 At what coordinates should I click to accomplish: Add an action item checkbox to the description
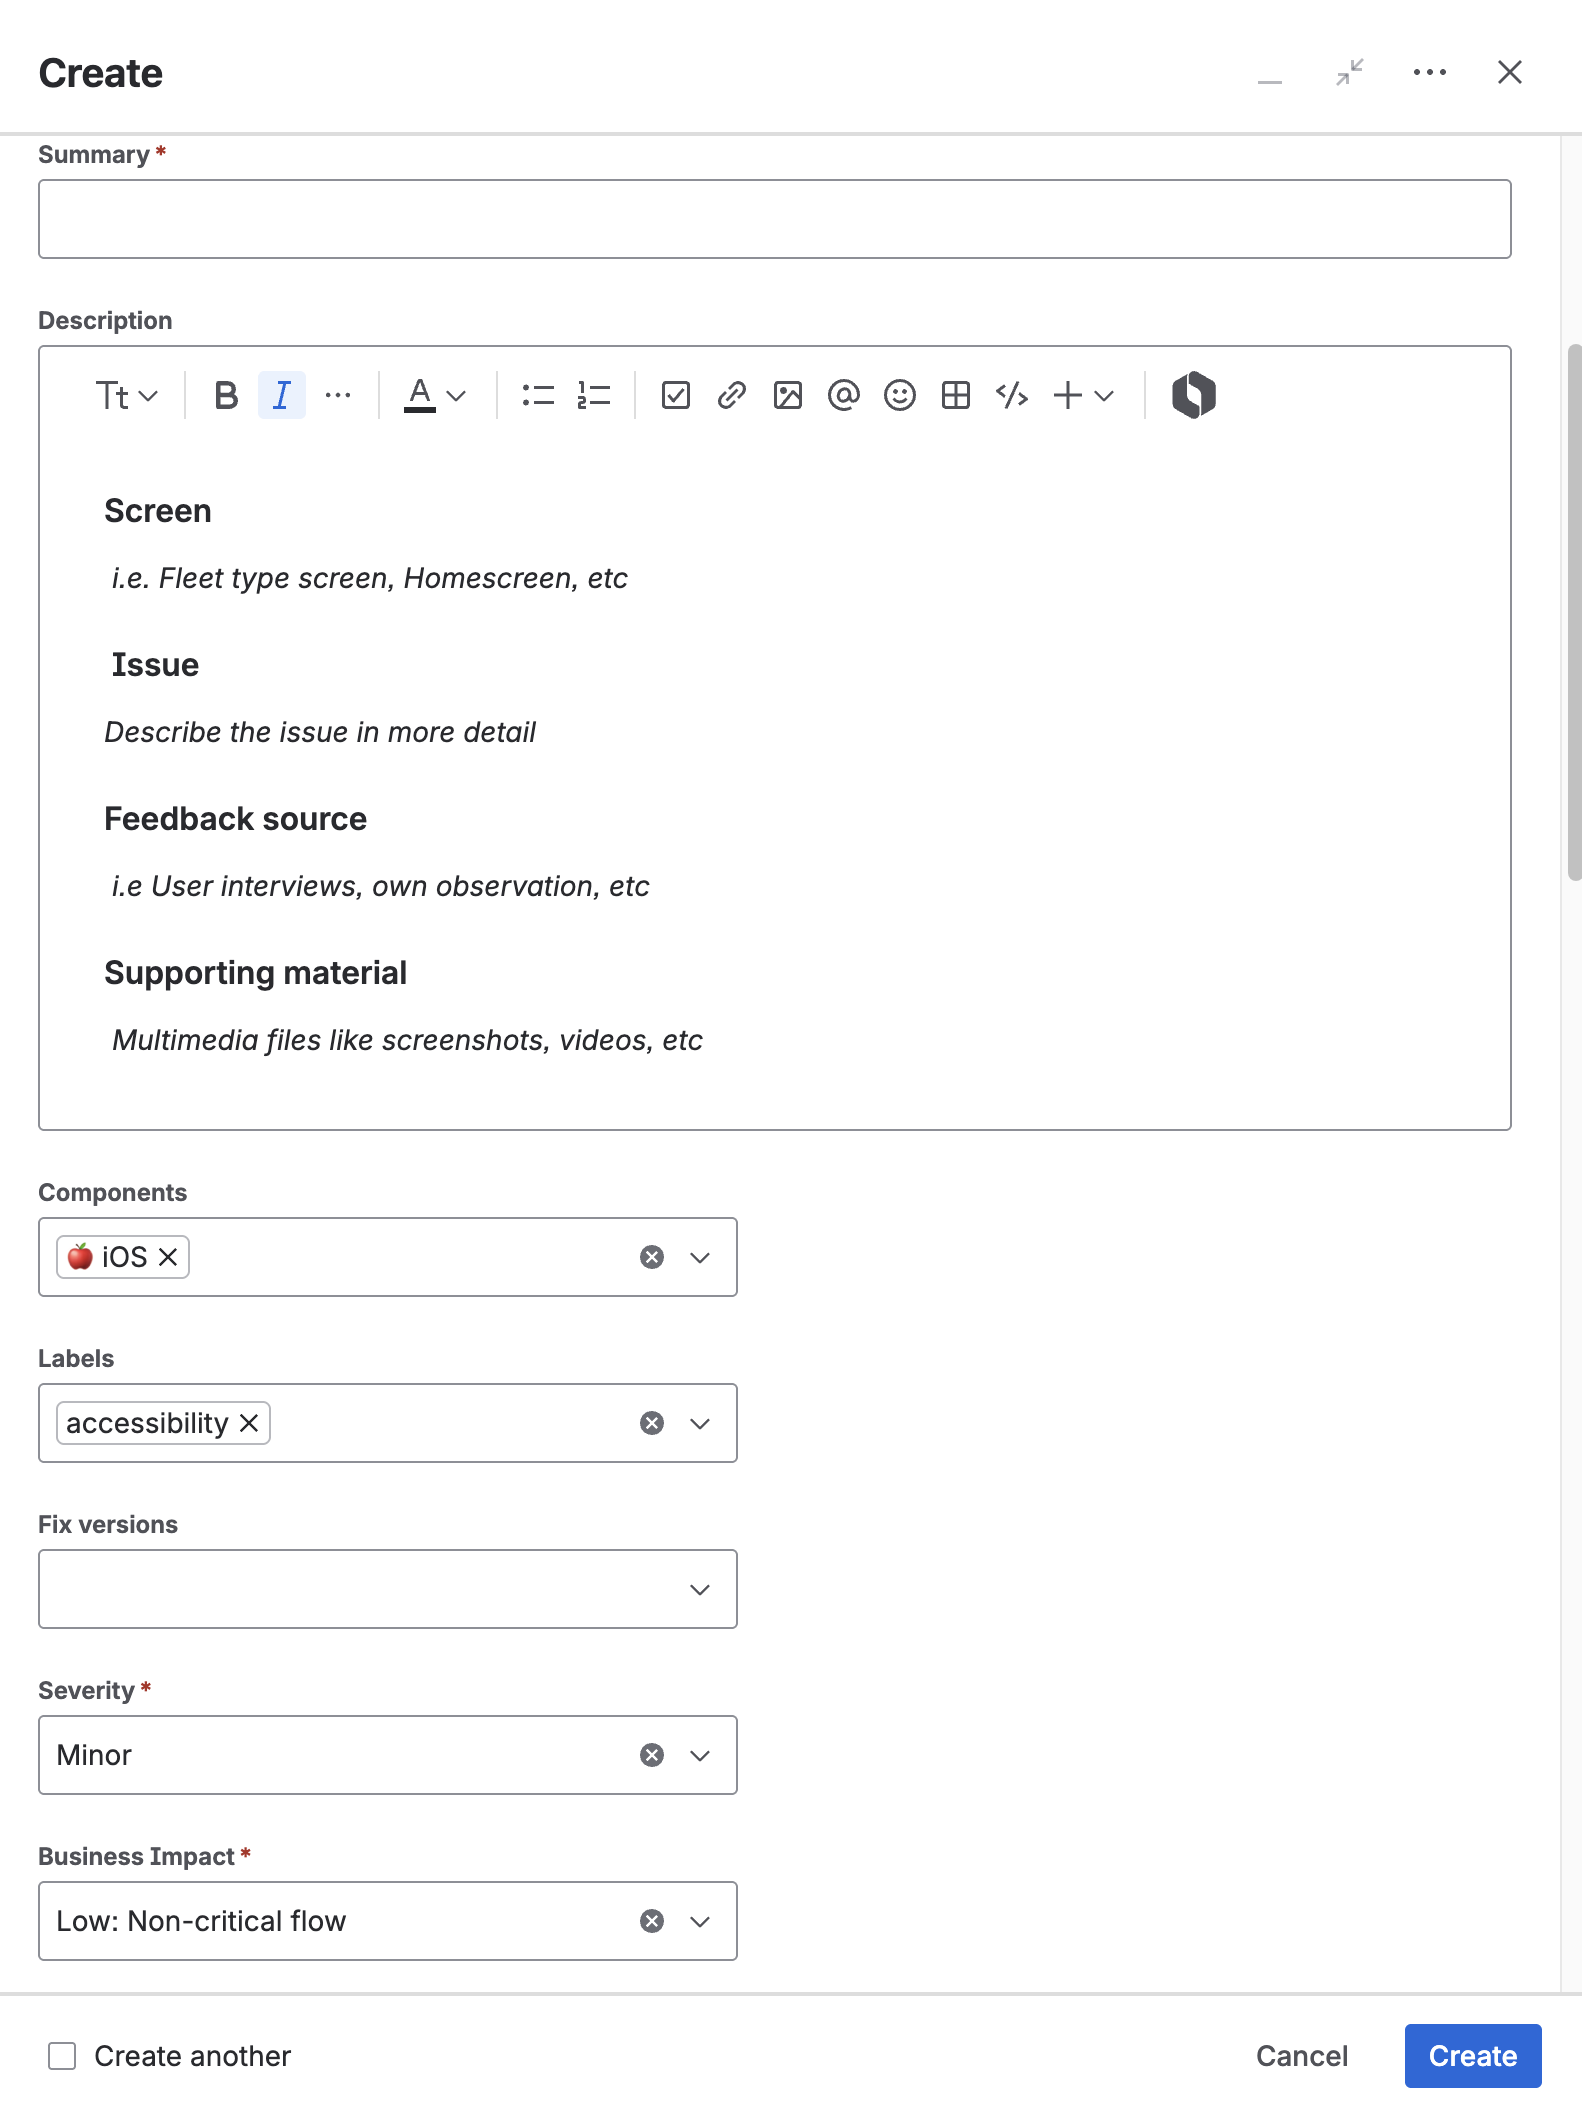tap(676, 396)
